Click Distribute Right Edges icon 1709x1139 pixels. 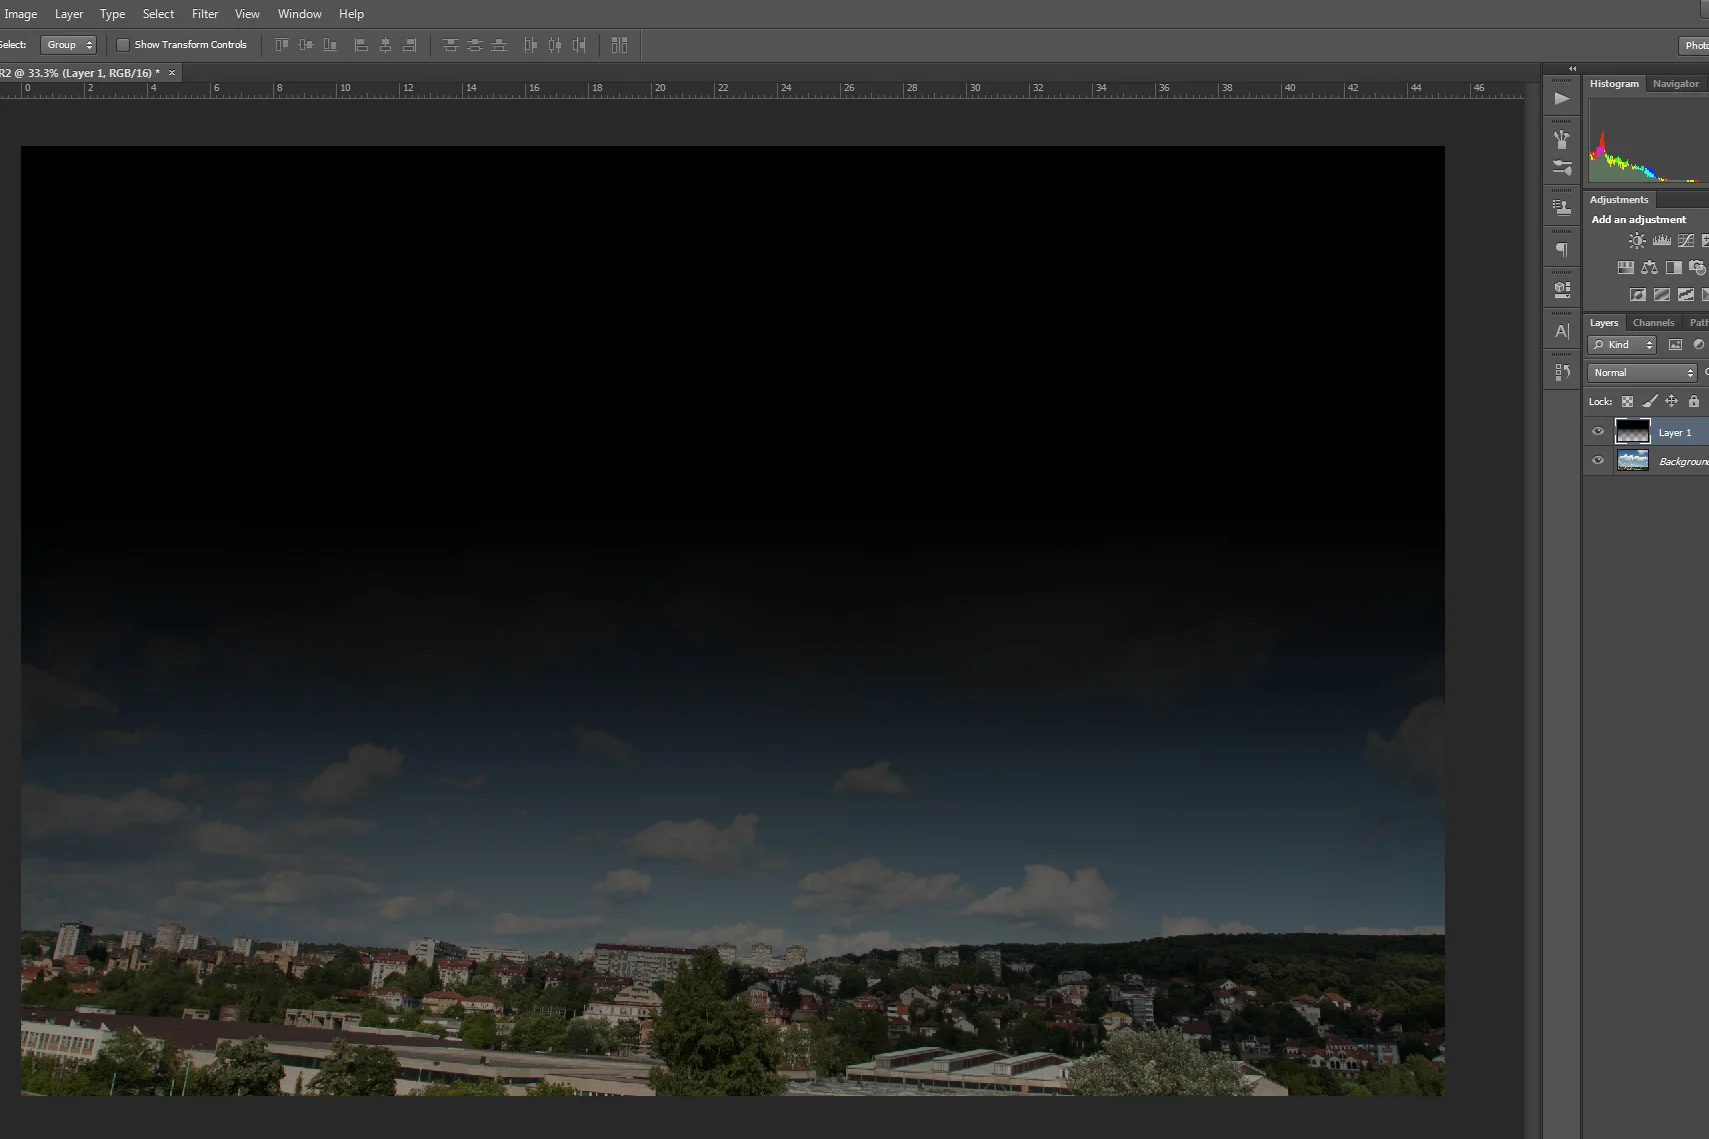click(579, 45)
